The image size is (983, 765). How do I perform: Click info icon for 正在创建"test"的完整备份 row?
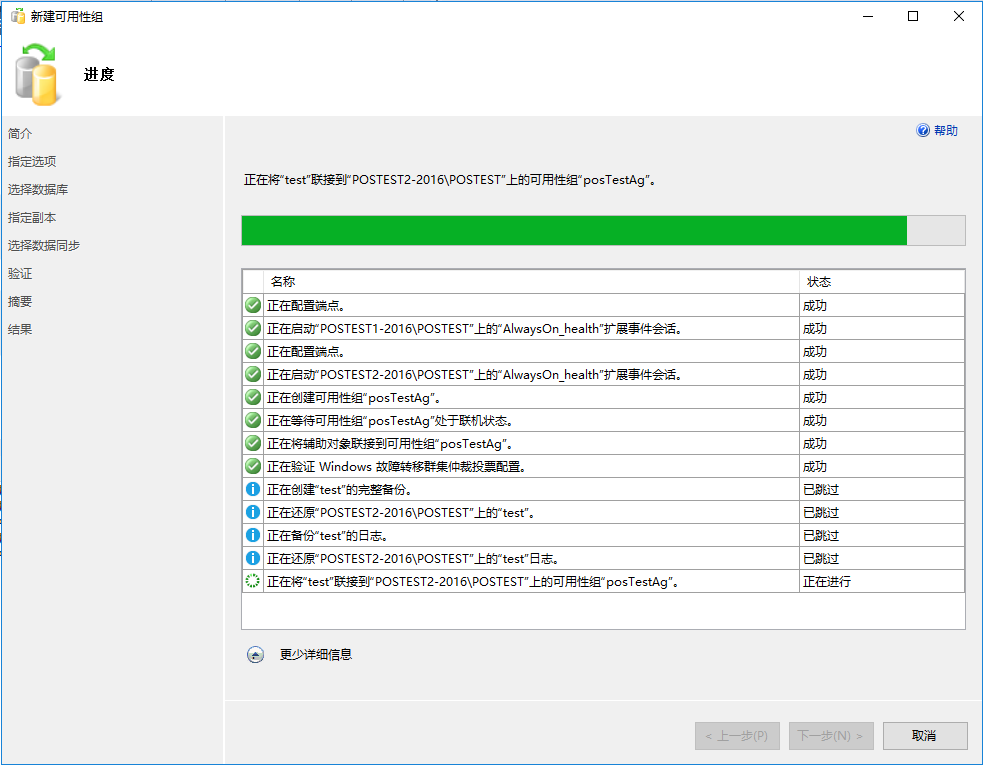pos(253,489)
